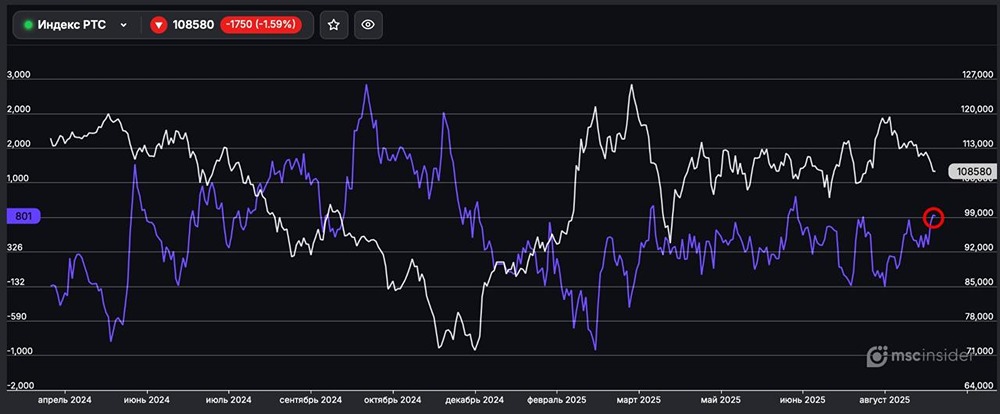Click the 108580 index value in header
Screen dimensions: 1000x414
[x=194, y=25]
